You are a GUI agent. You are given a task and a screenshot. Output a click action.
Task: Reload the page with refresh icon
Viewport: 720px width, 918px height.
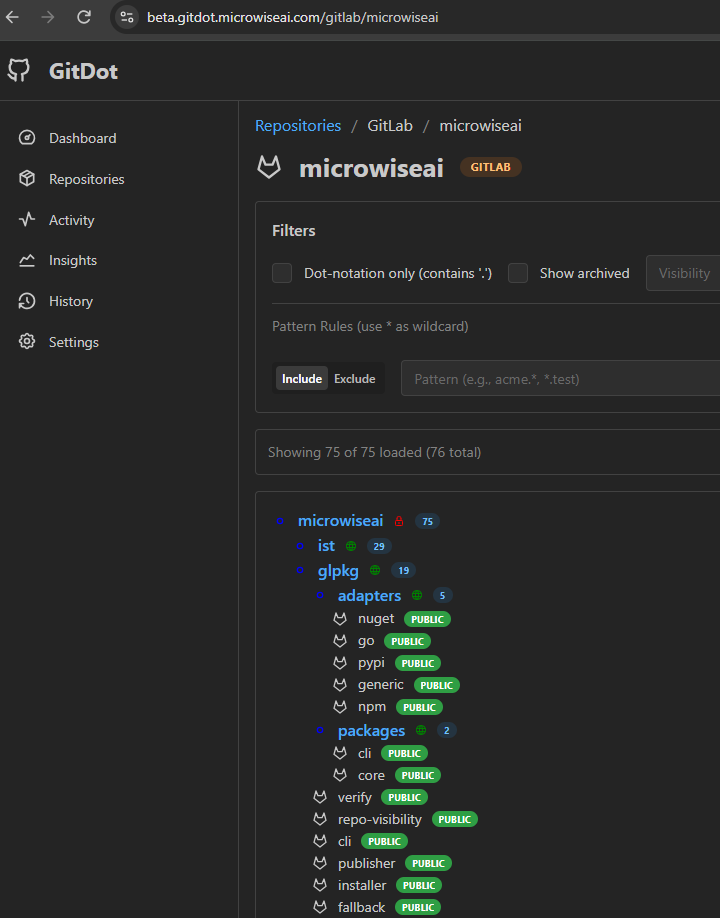(x=84, y=17)
